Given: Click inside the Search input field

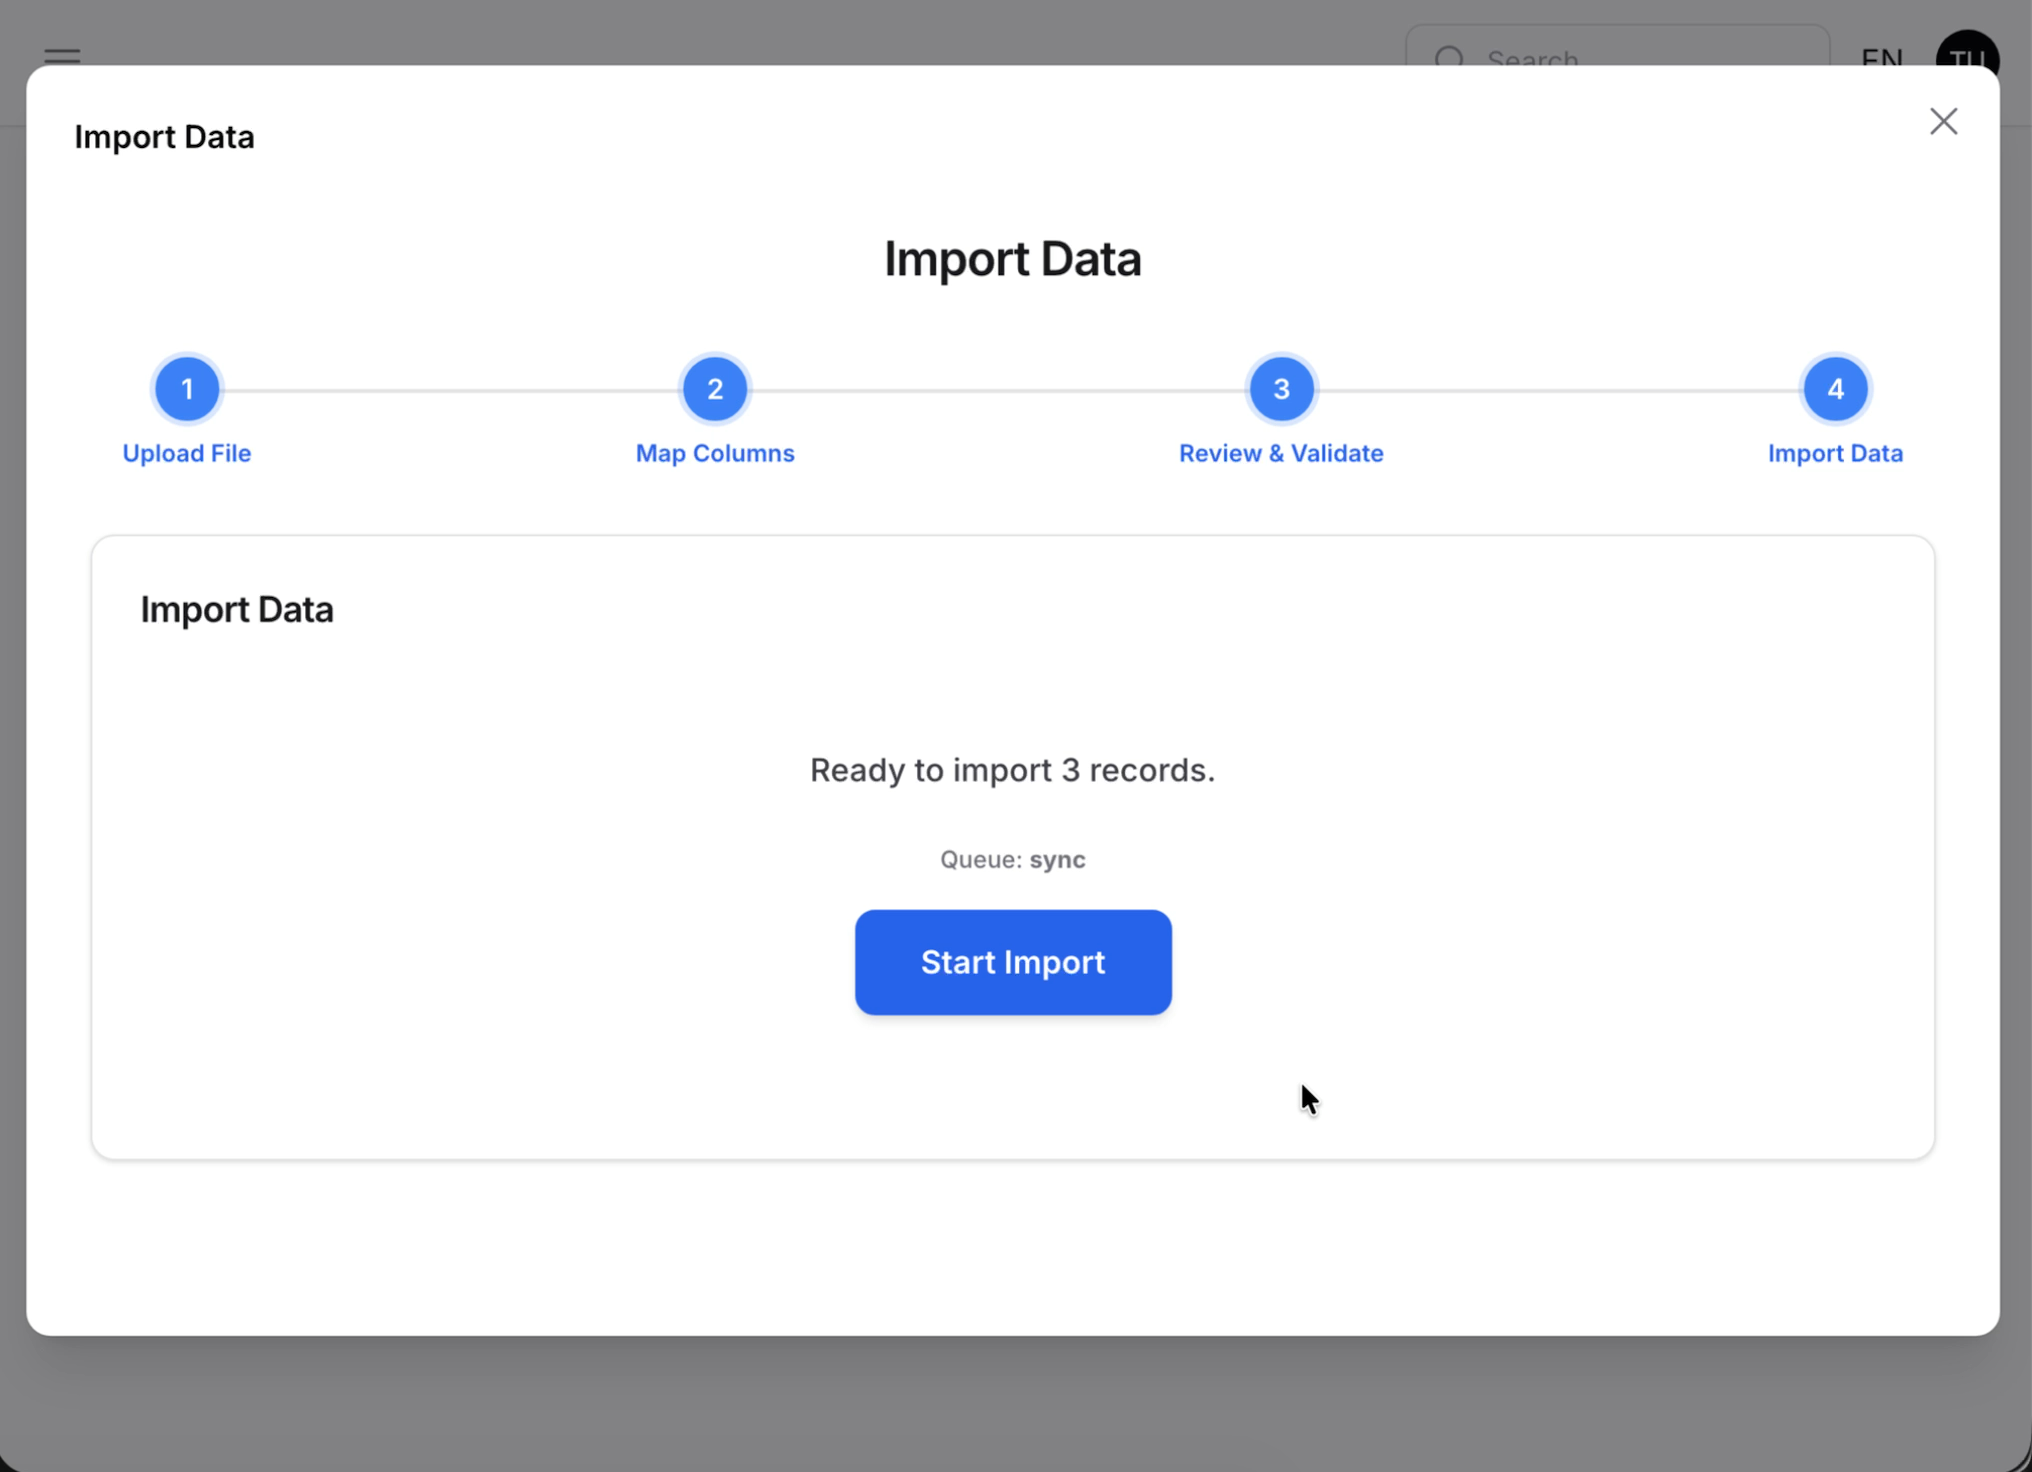Looking at the screenshot, I should (x=1620, y=60).
